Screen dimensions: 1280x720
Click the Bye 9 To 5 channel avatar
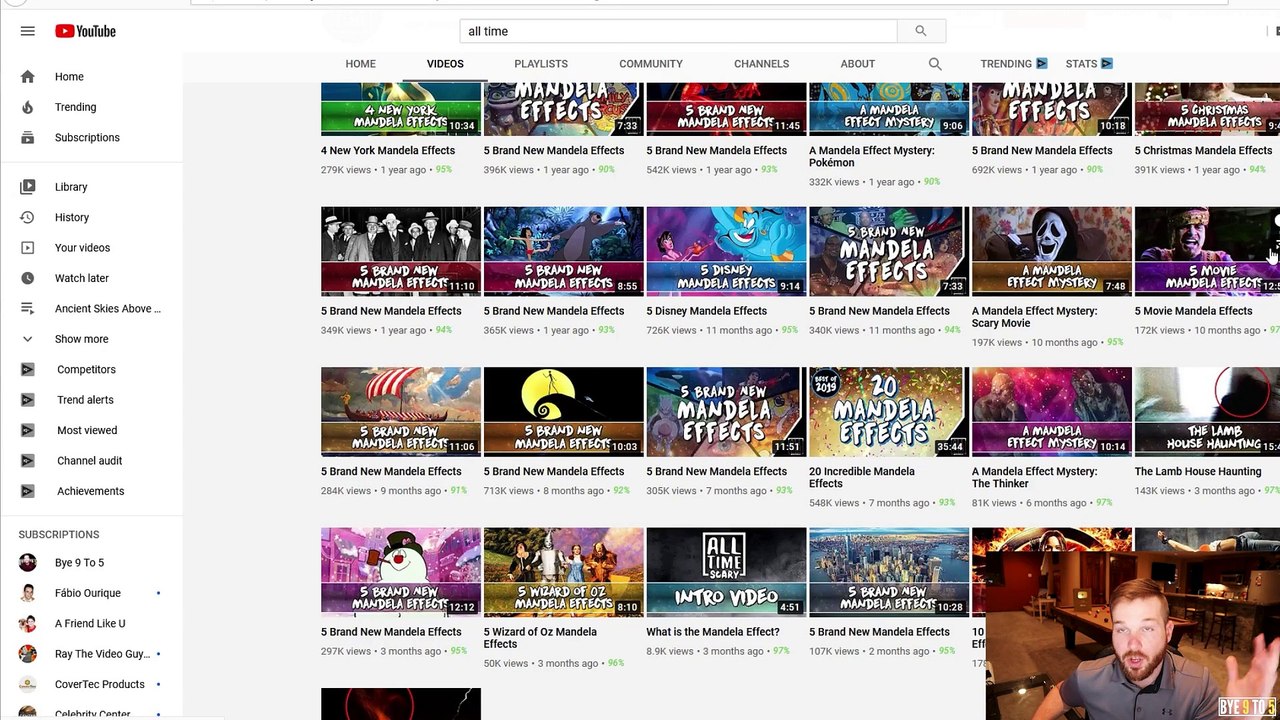pos(27,562)
